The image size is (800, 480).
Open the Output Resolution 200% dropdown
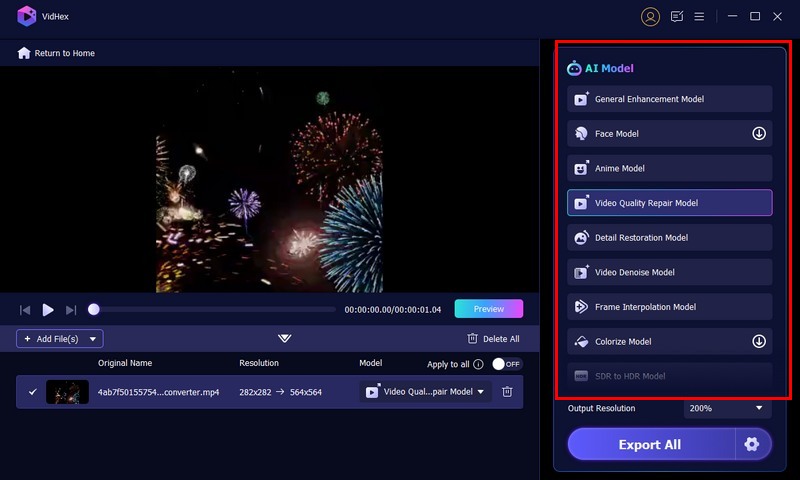727,408
